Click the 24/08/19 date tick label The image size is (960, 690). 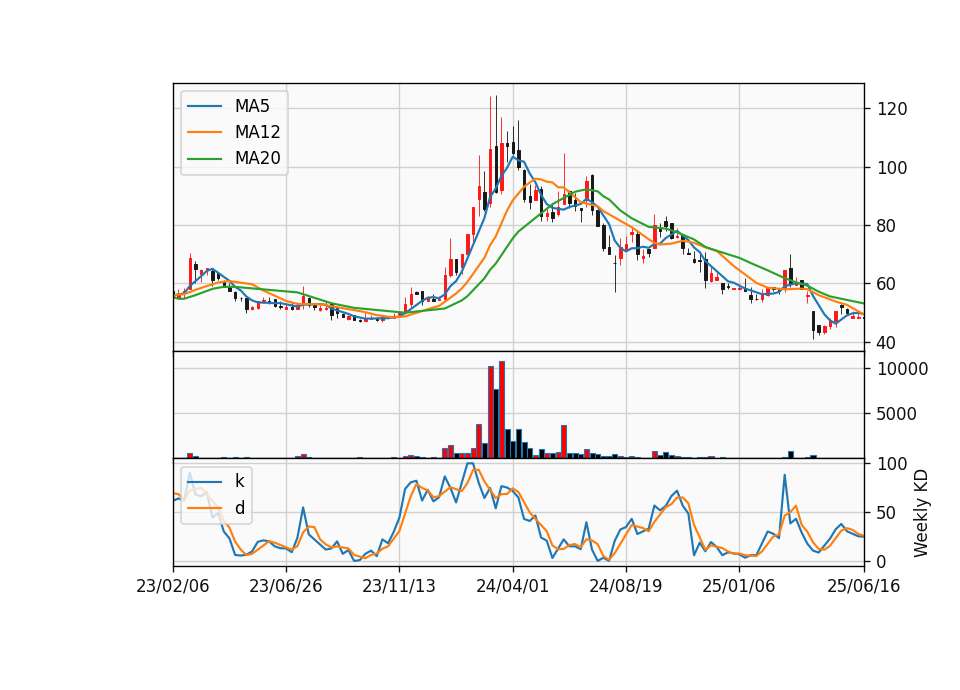coord(626,586)
